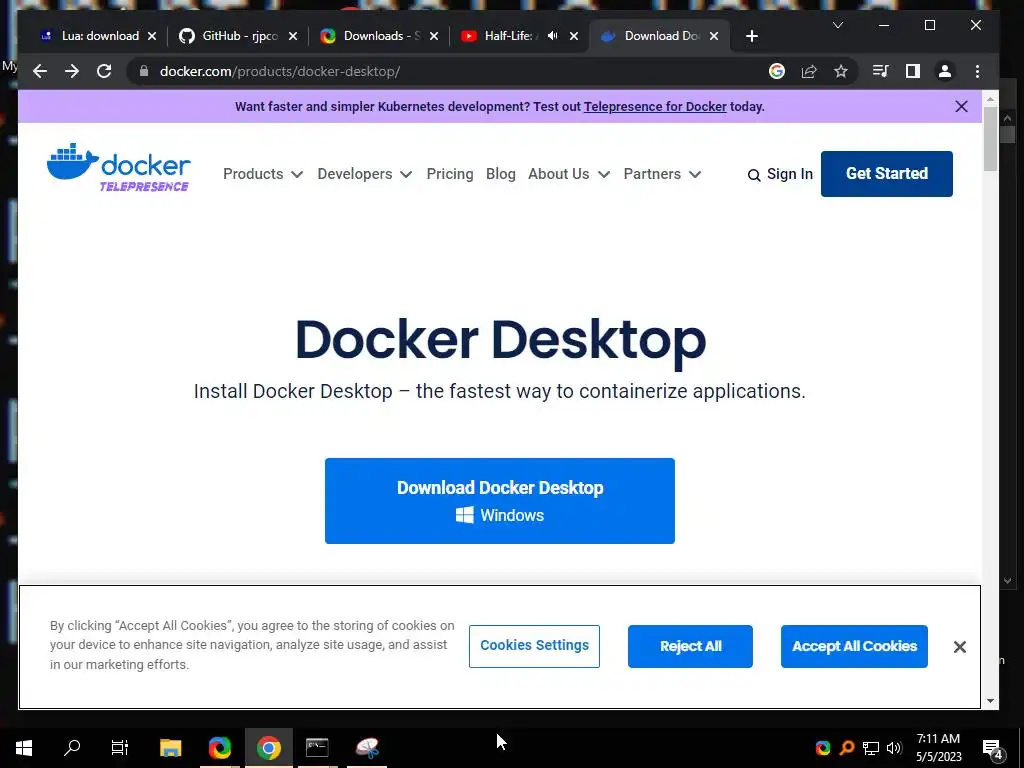View site information lock icon
This screenshot has width=1024, height=768.
pos(144,71)
